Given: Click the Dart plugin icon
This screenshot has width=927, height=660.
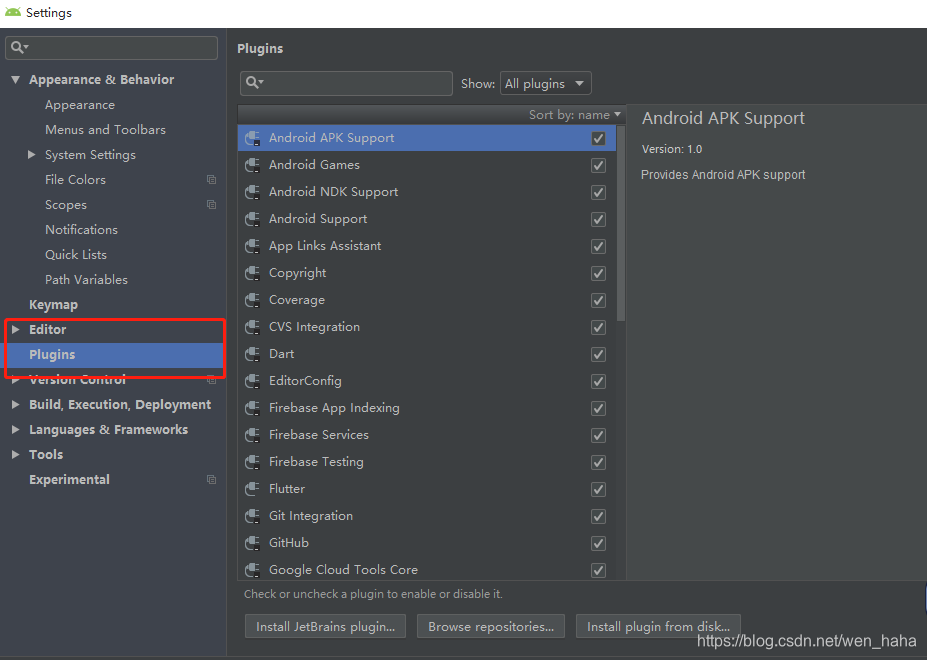Looking at the screenshot, I should pos(252,354).
